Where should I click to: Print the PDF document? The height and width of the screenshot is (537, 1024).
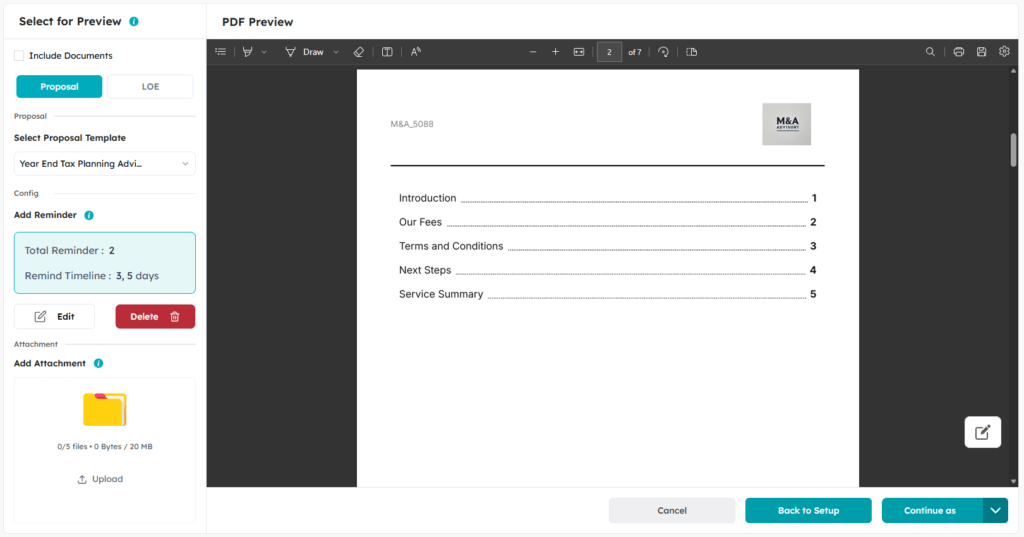click(959, 52)
